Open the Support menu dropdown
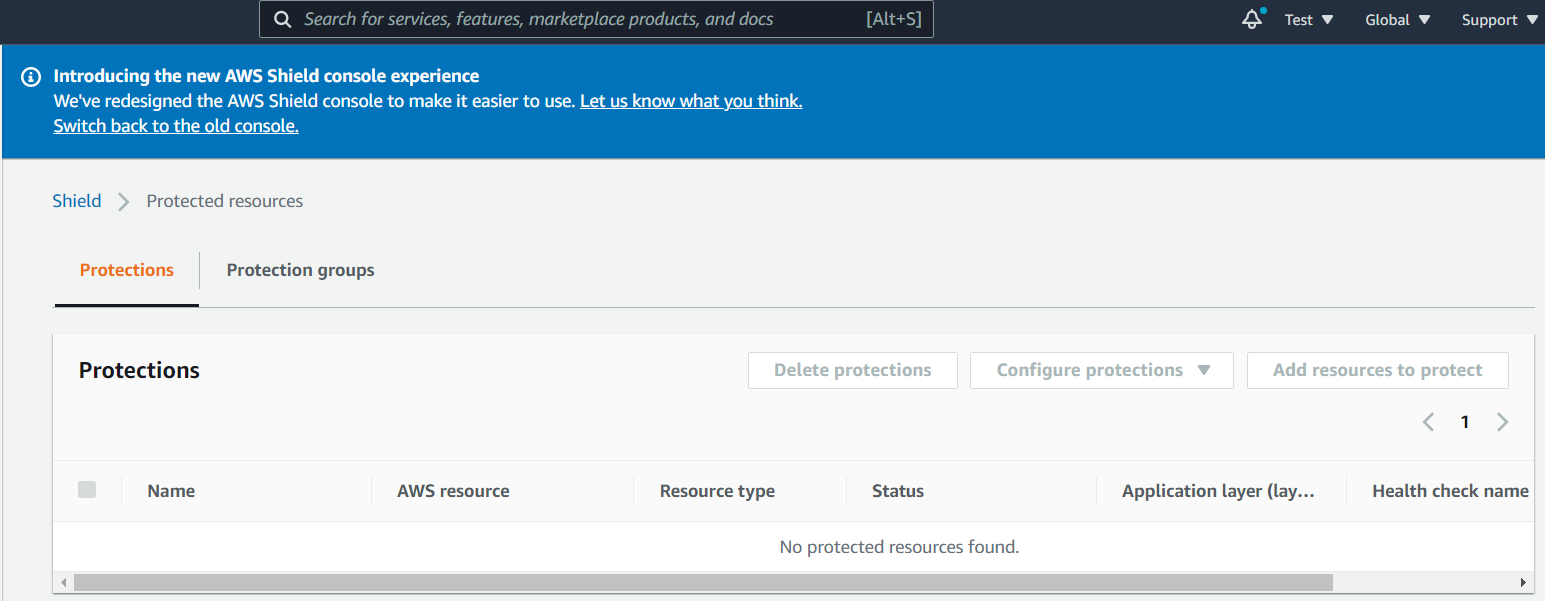This screenshot has width=1545, height=601. [x=1499, y=20]
